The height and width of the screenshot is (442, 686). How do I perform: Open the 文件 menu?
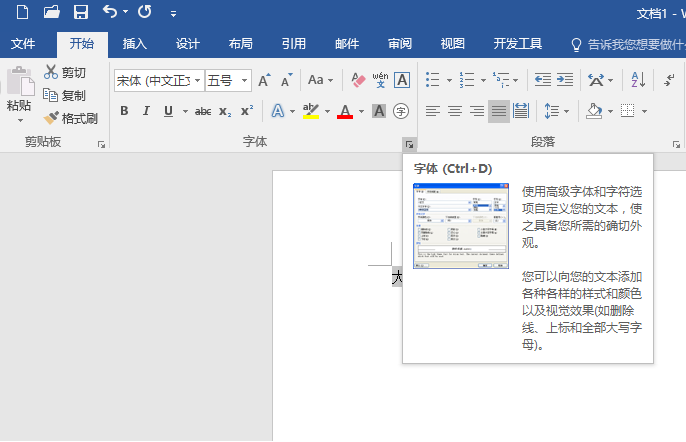coord(23,44)
